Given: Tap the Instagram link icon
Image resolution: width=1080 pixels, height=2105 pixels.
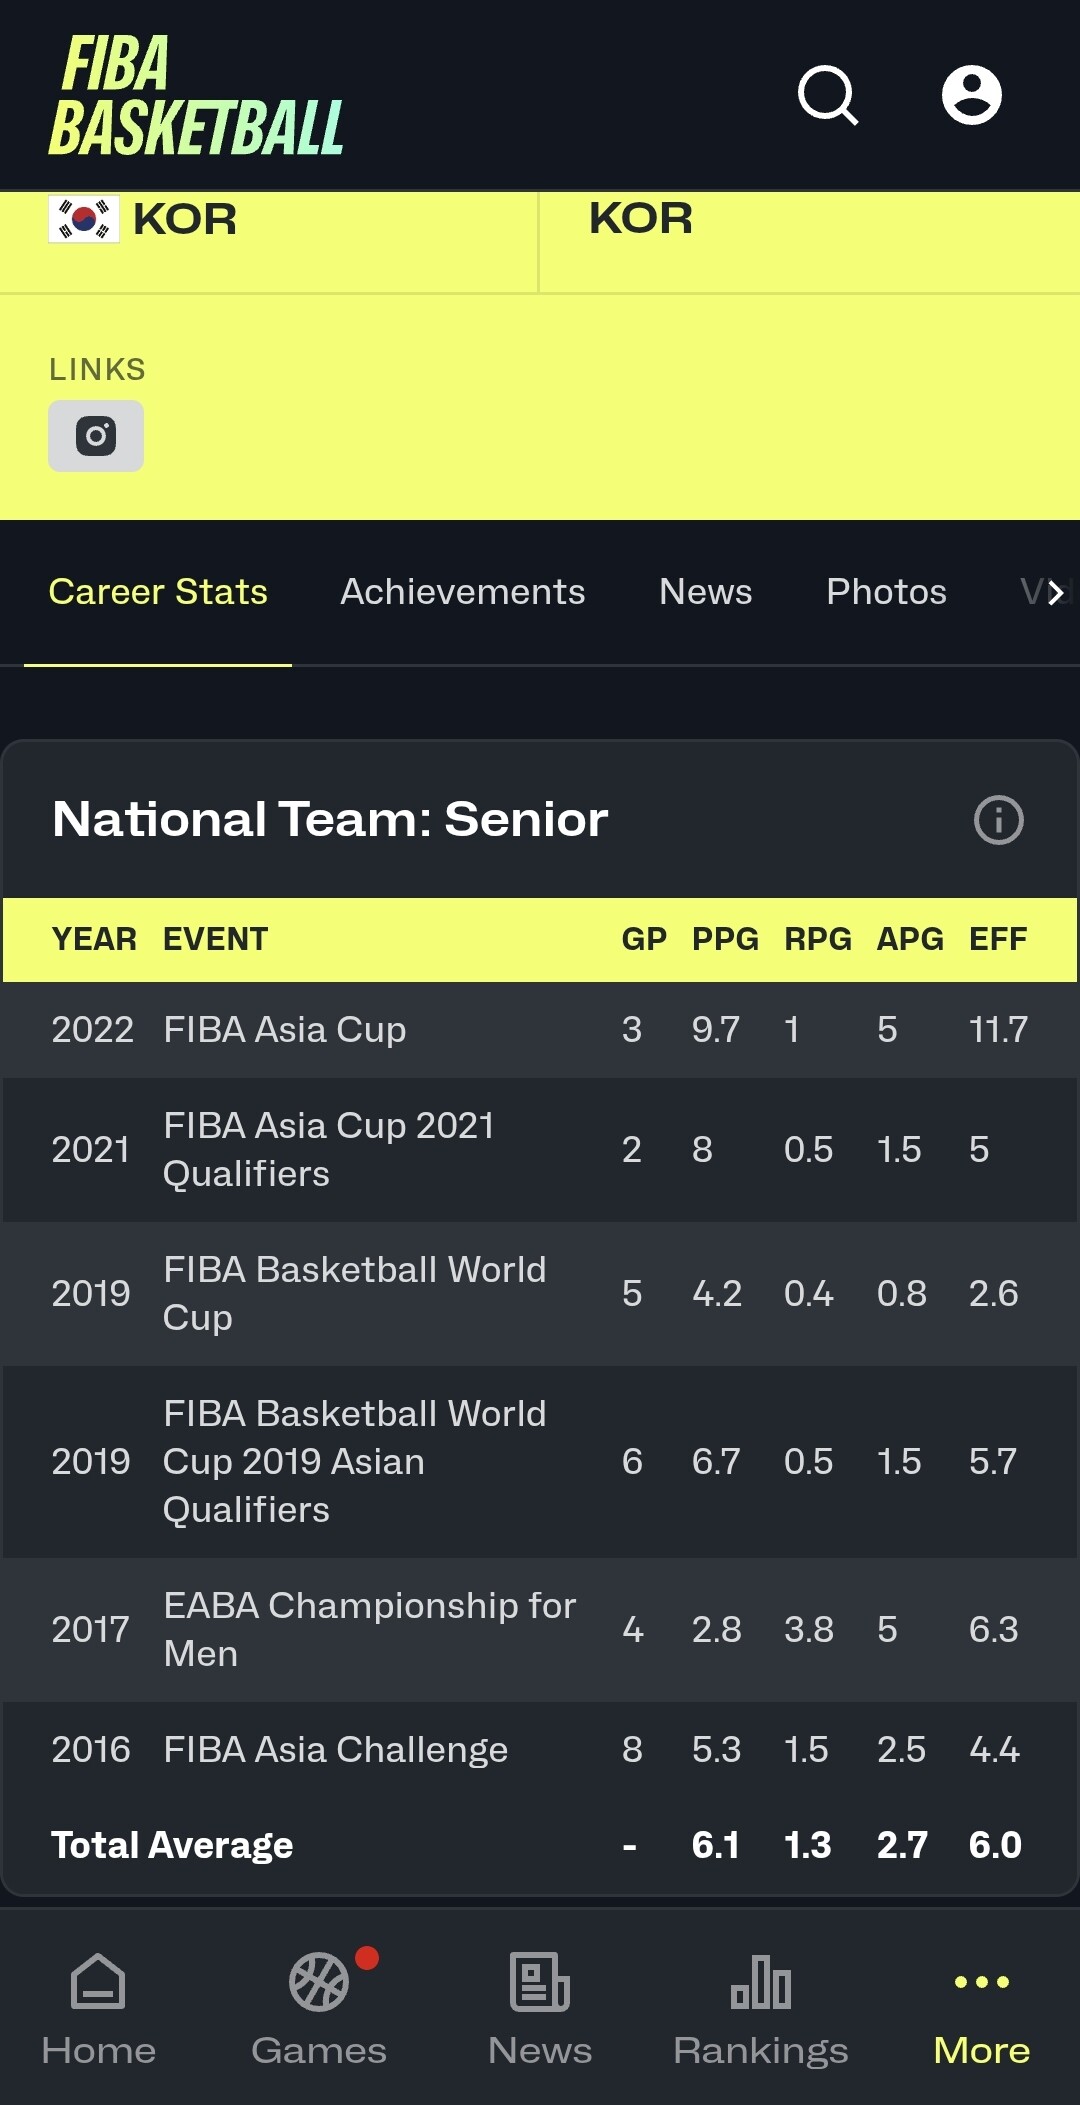Looking at the screenshot, I should point(96,436).
